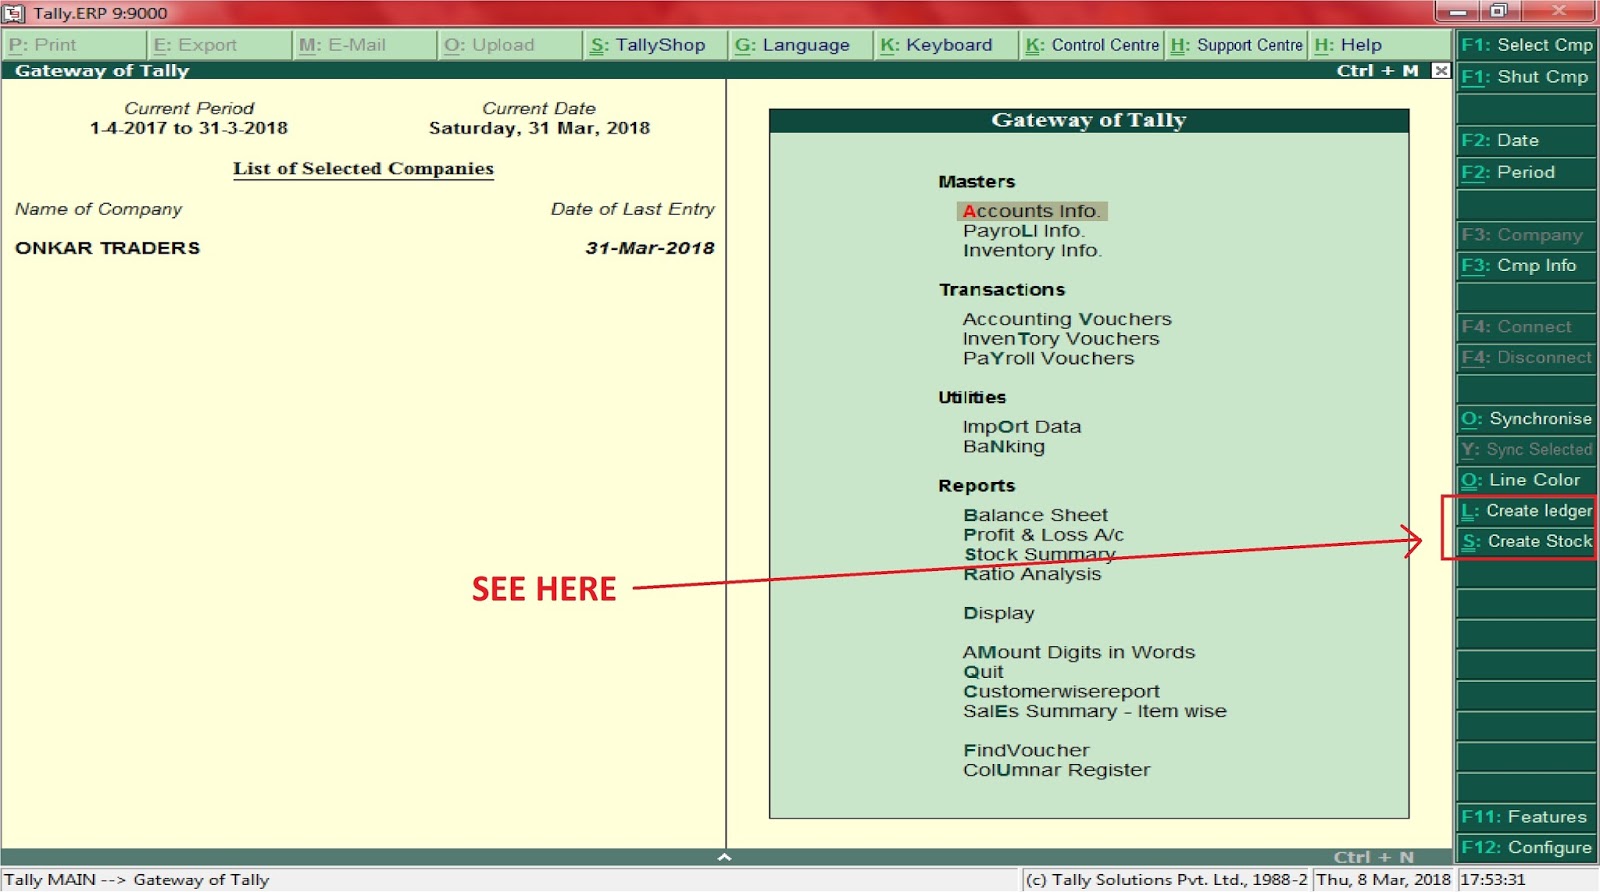The image size is (1600, 892).
Task: Click F1: Shut Cmp button
Action: tap(1526, 77)
